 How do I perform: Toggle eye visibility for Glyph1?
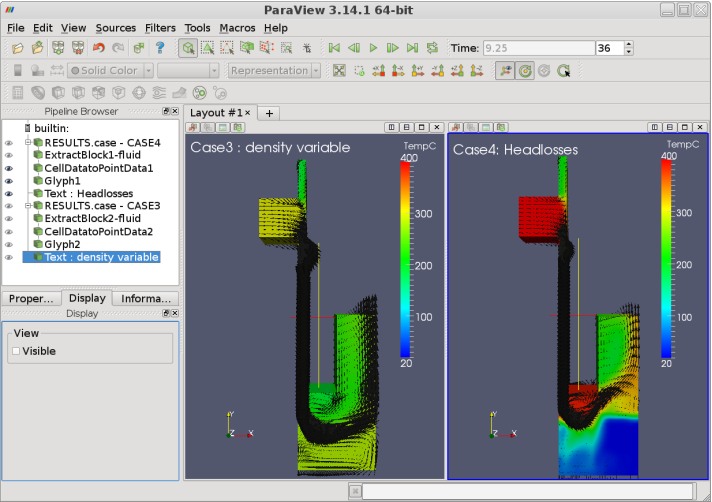click(x=9, y=181)
